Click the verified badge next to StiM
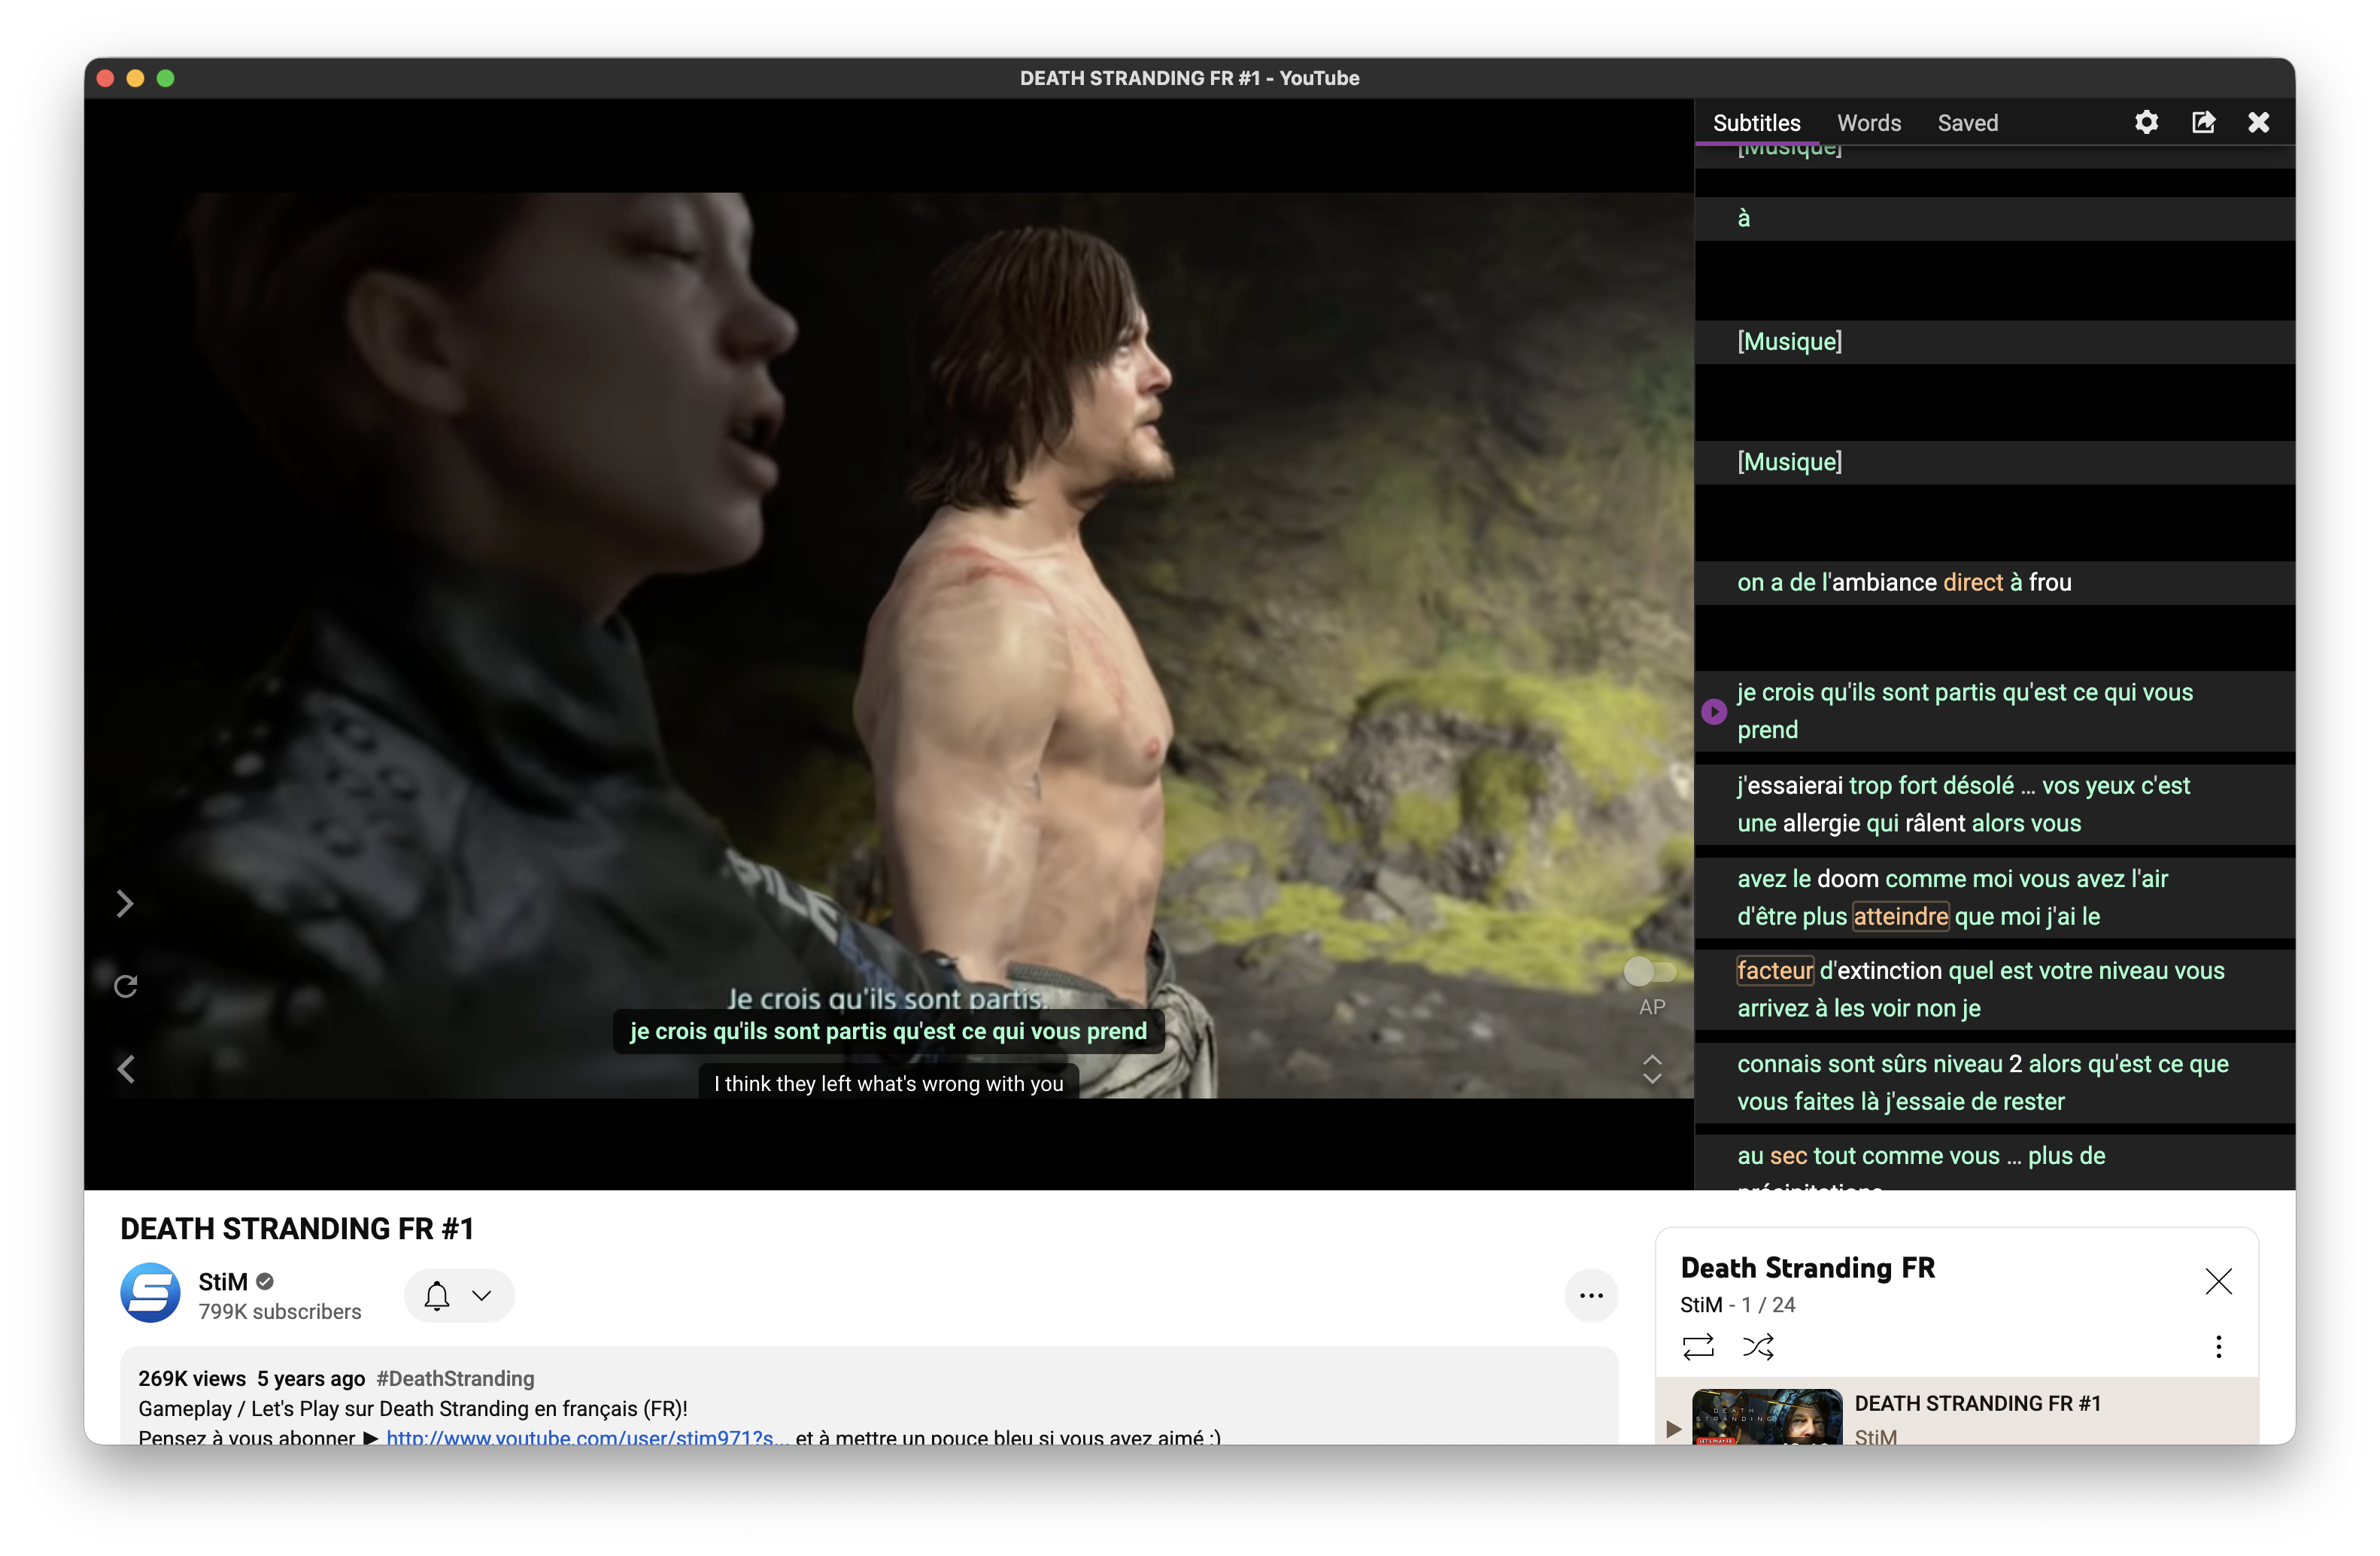This screenshot has width=2380, height=1556. (x=265, y=1281)
